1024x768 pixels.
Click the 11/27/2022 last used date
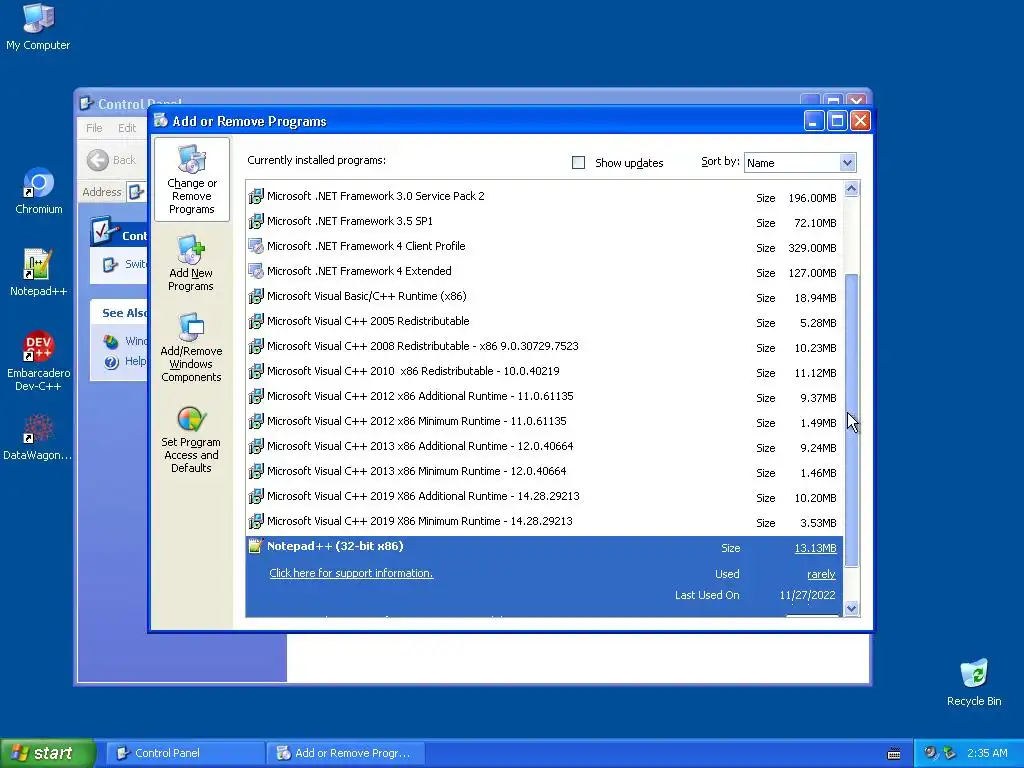pyautogui.click(x=807, y=595)
